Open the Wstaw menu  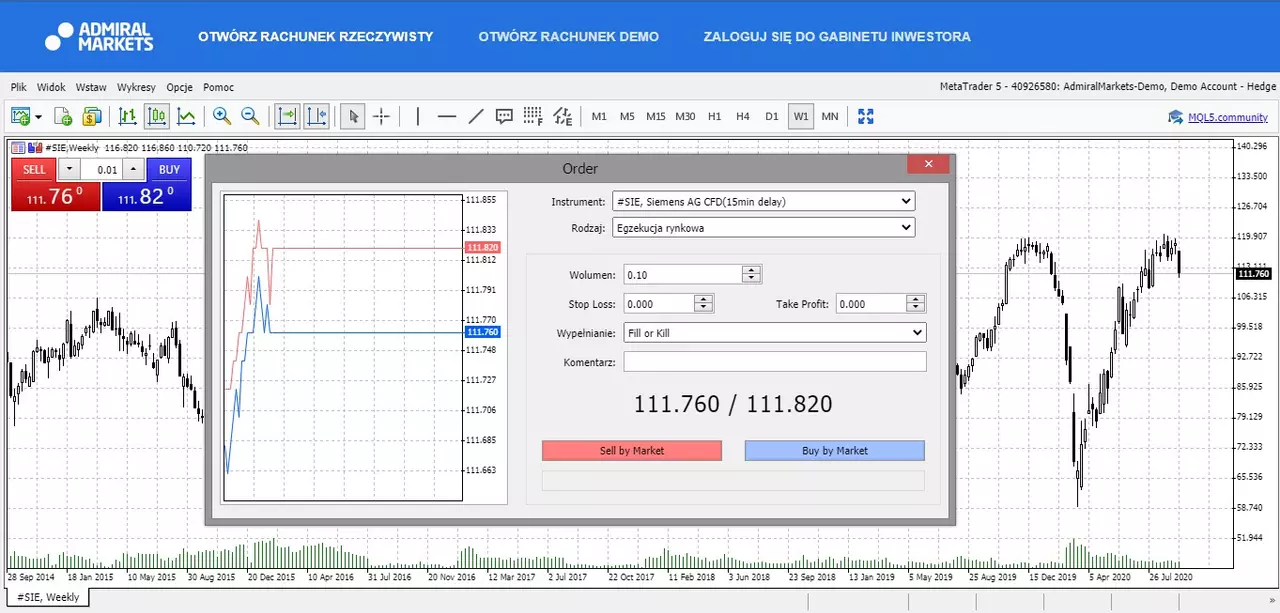click(x=91, y=87)
